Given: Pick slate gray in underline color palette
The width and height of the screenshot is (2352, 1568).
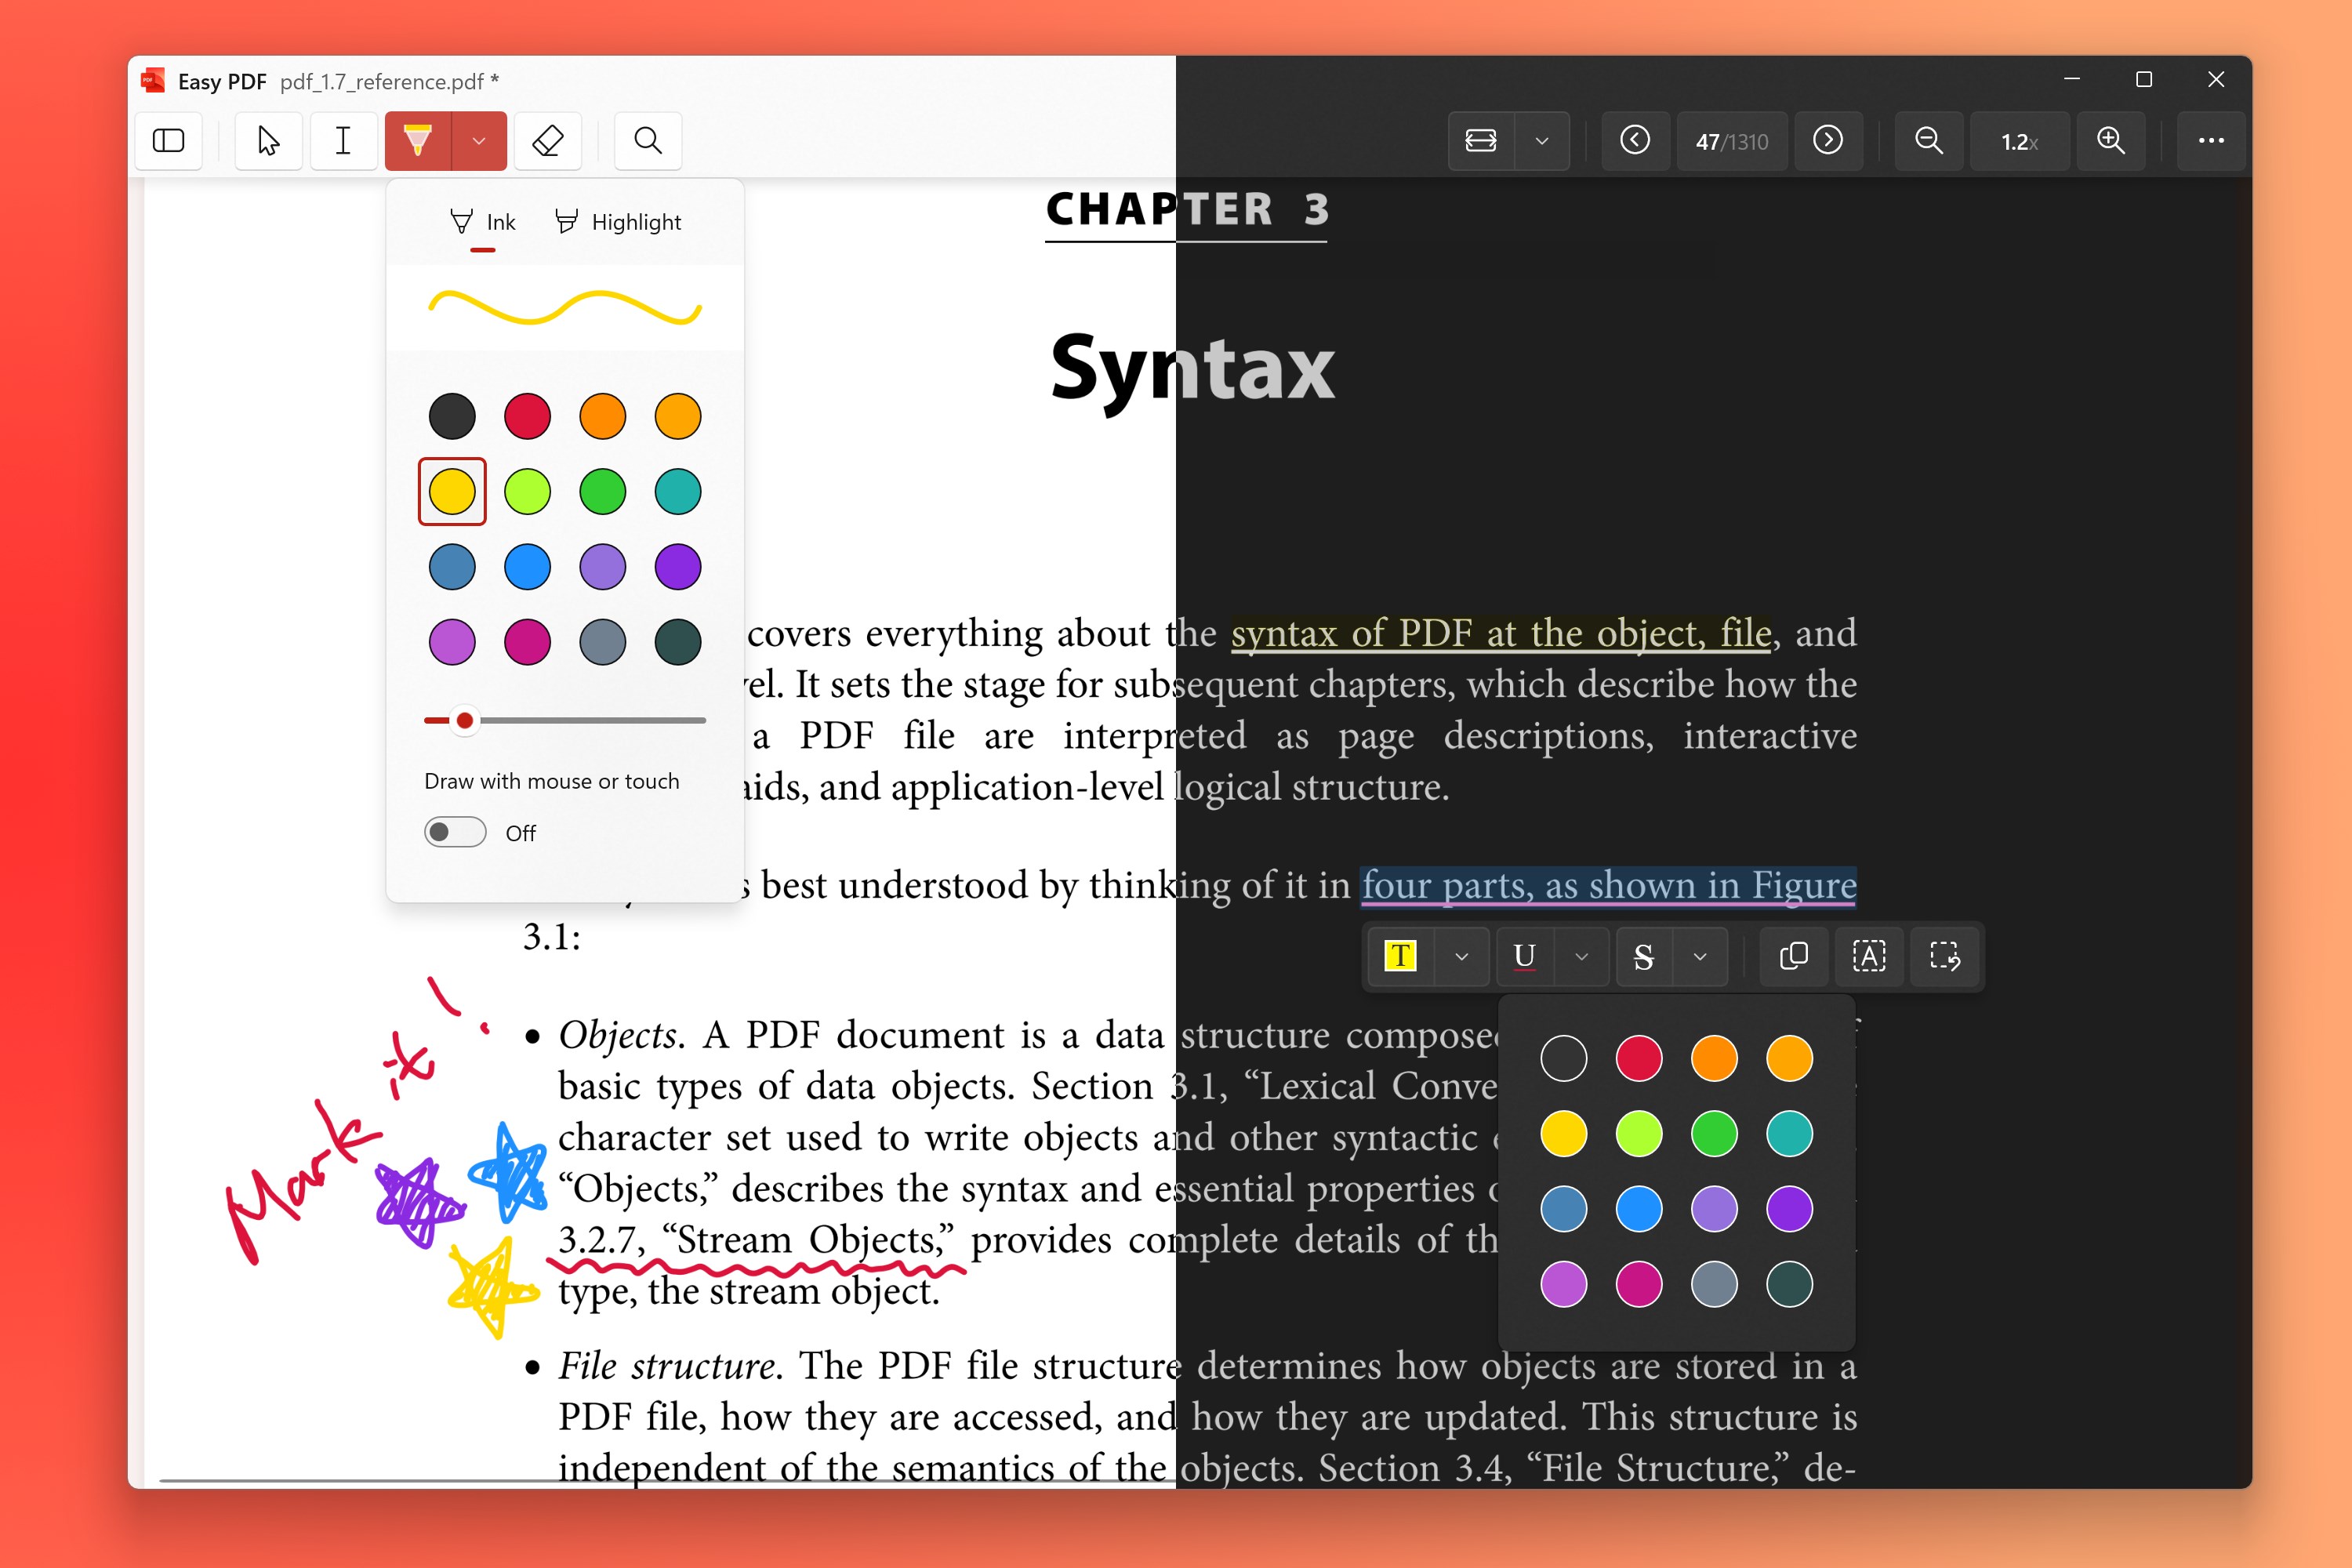Looking at the screenshot, I should point(1714,1284).
